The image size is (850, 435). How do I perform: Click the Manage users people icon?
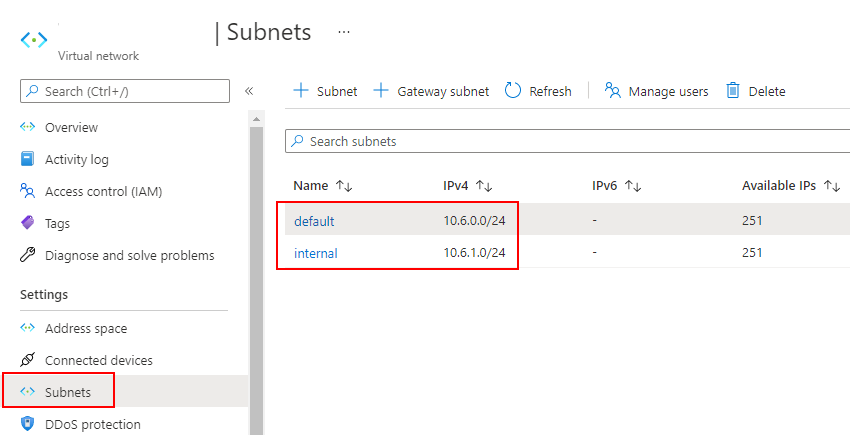(x=613, y=91)
